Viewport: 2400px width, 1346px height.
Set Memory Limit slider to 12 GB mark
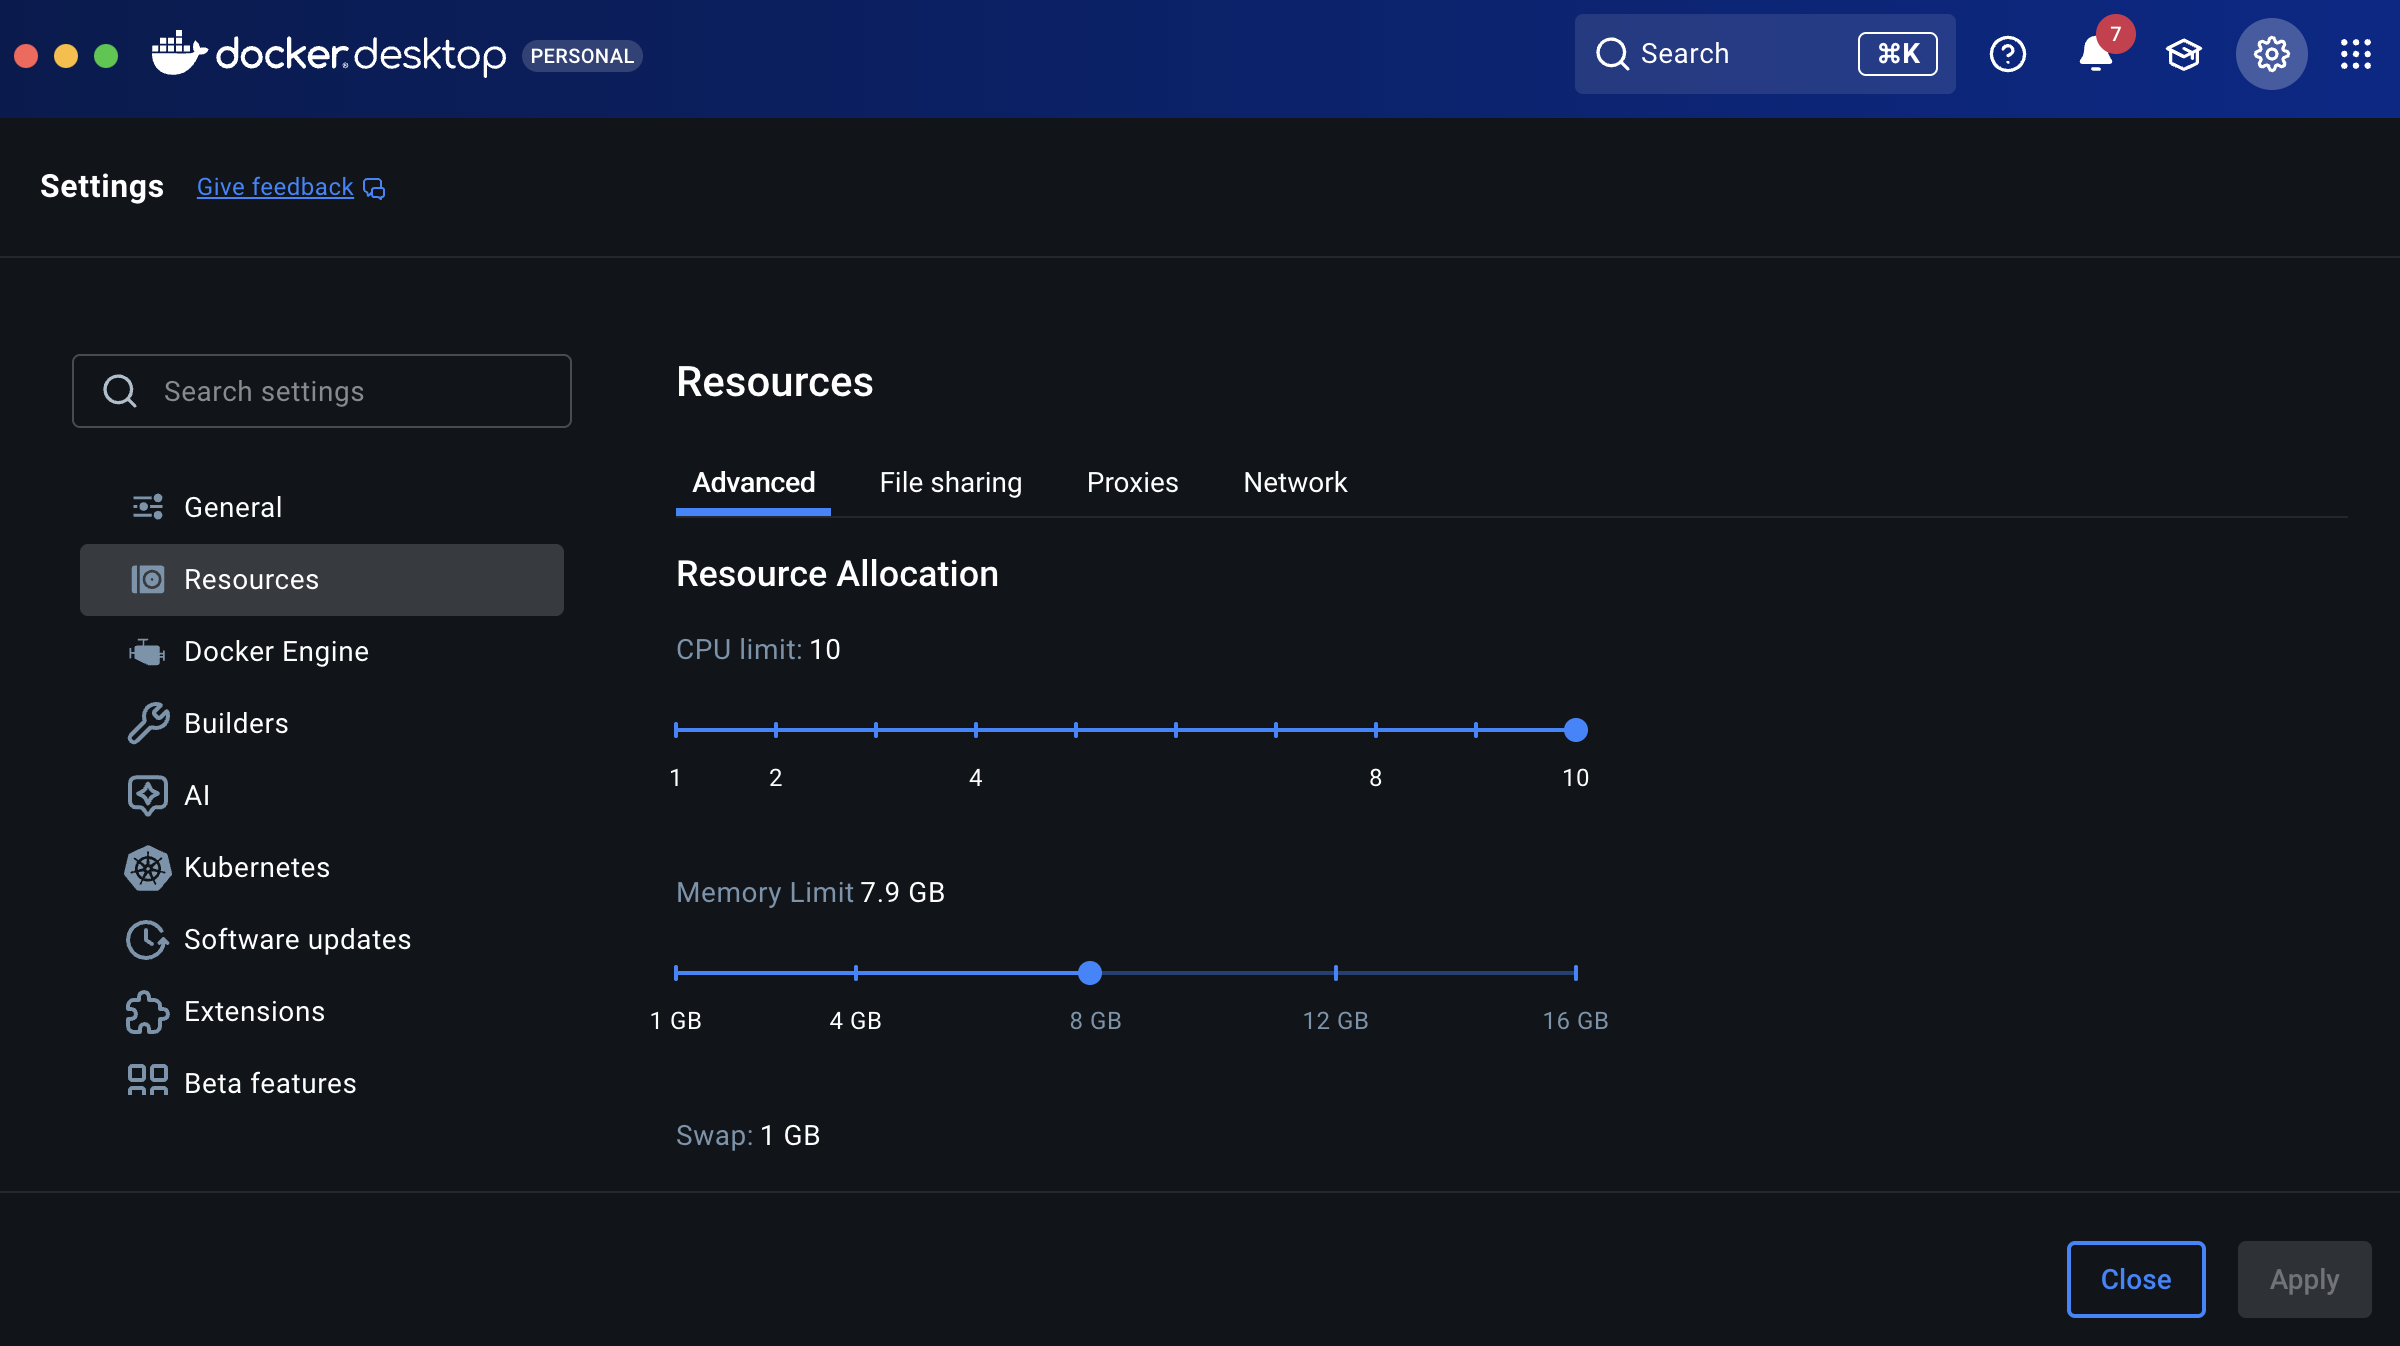[x=1335, y=973]
